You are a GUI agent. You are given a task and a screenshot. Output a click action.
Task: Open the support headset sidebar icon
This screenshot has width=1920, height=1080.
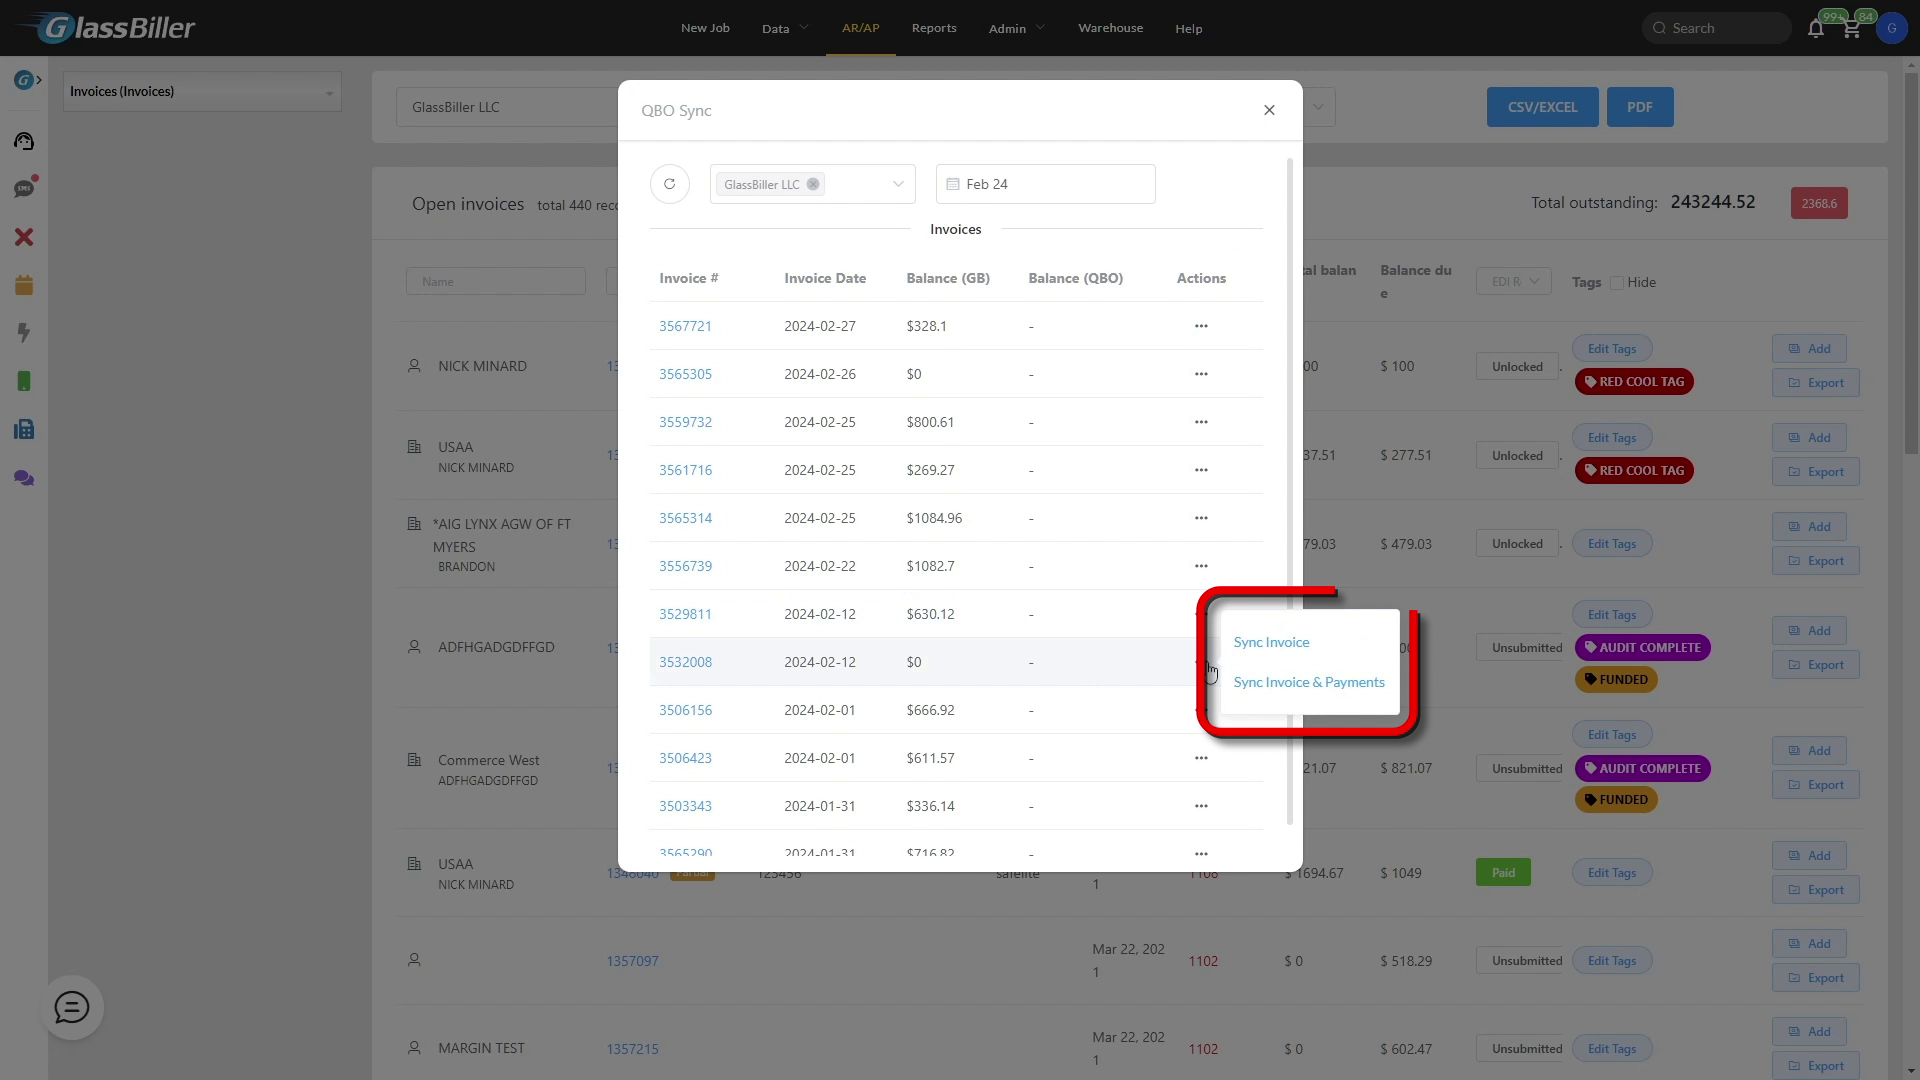[24, 141]
